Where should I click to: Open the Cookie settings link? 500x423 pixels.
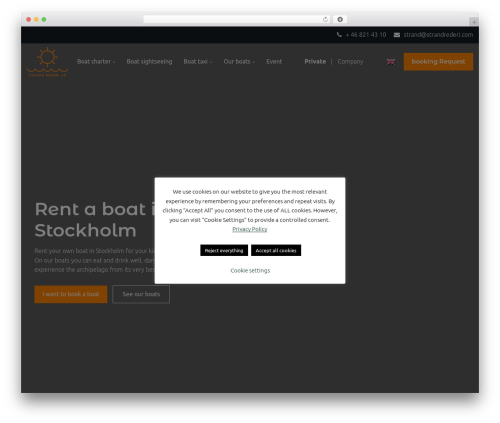click(250, 270)
